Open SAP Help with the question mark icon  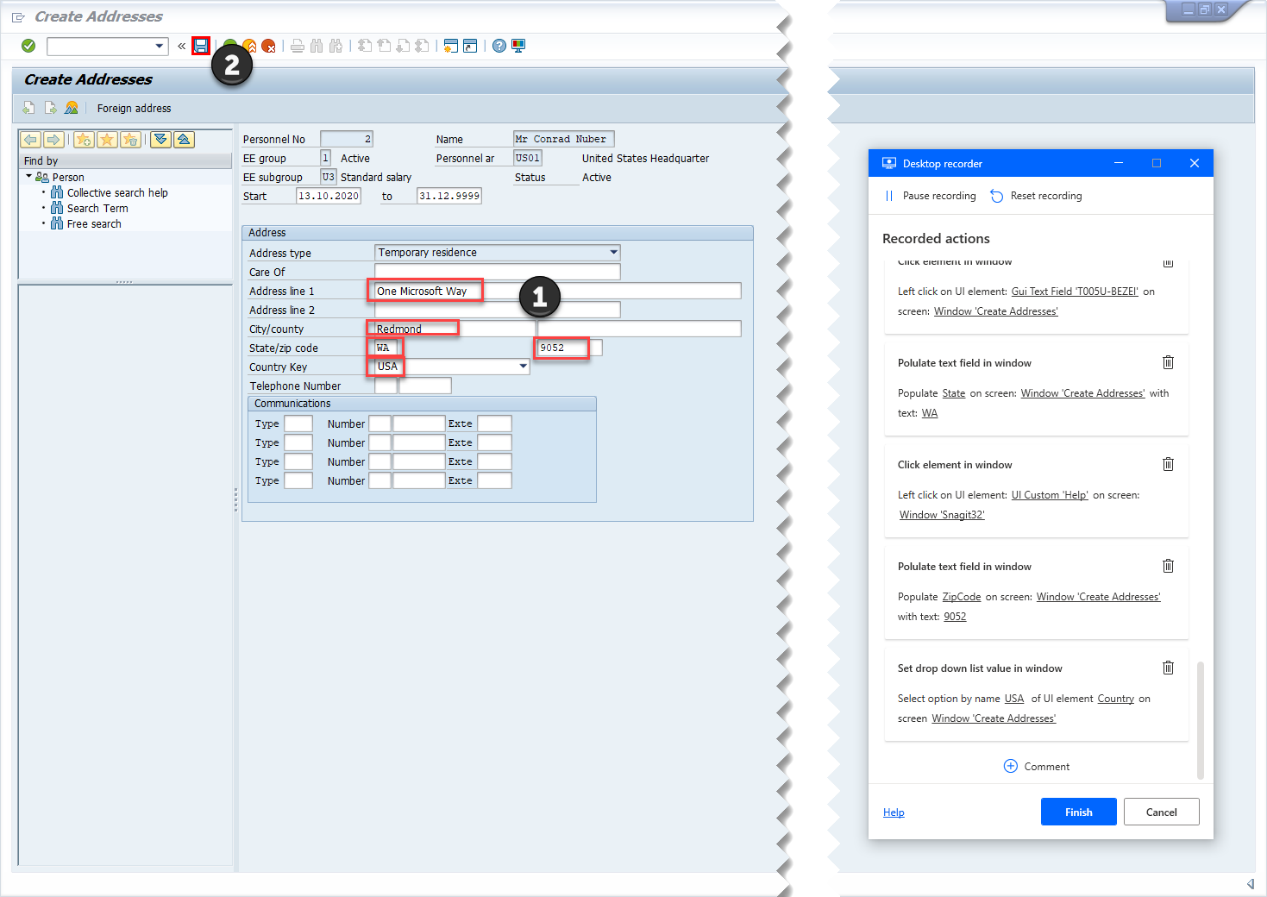tap(497, 45)
